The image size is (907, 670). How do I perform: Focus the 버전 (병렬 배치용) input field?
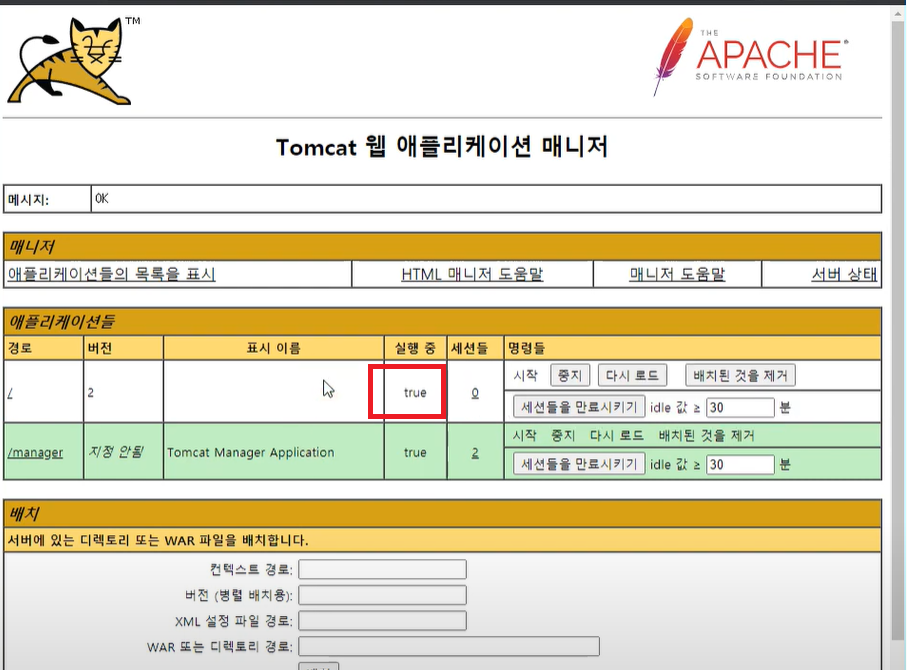tap(382, 595)
